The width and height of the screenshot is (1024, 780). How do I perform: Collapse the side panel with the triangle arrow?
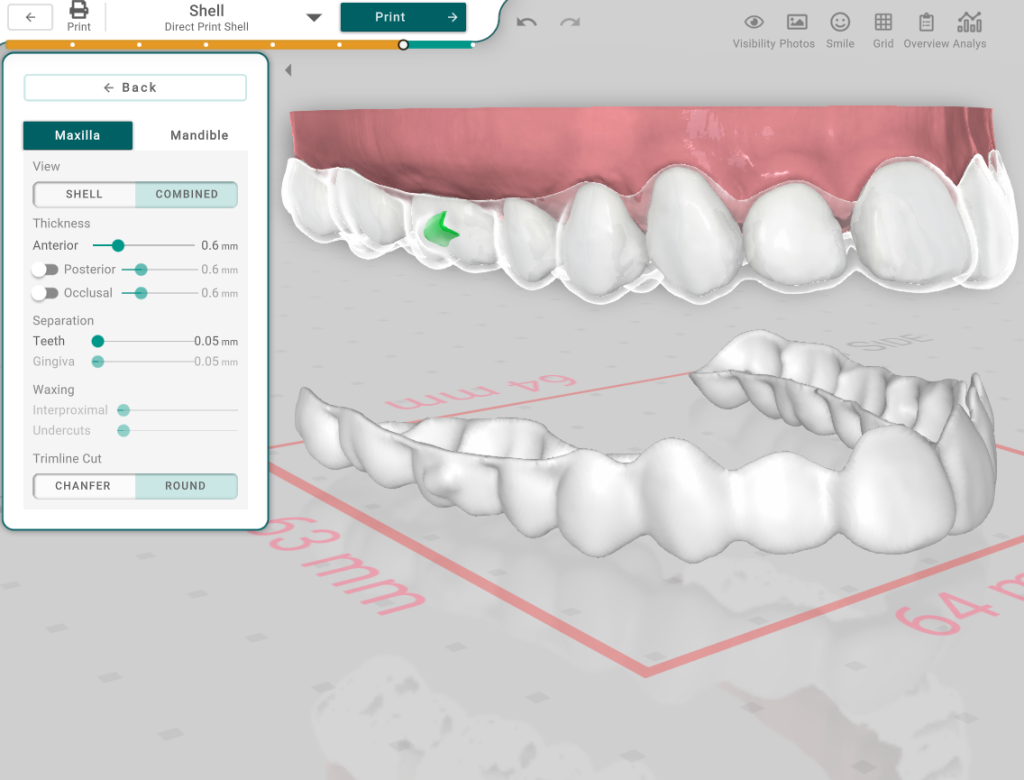coord(288,70)
